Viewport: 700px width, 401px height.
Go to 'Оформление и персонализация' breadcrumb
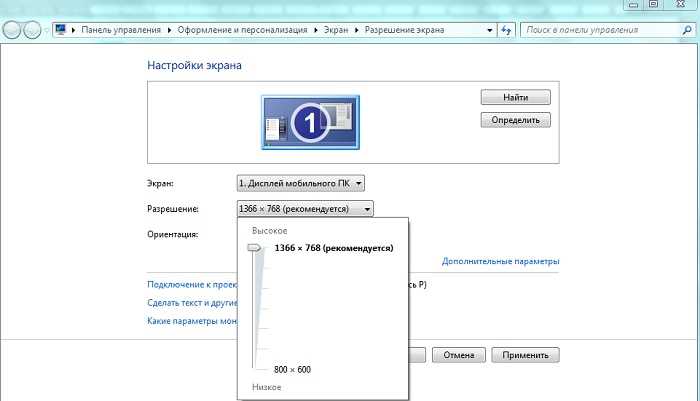(242, 30)
